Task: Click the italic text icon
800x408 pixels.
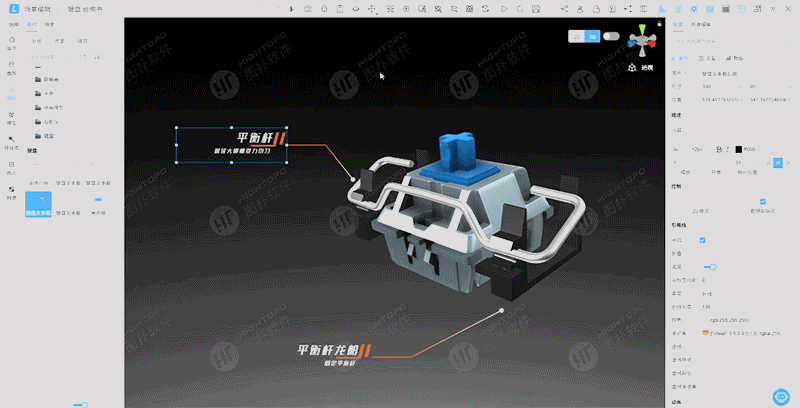Action: [728, 149]
